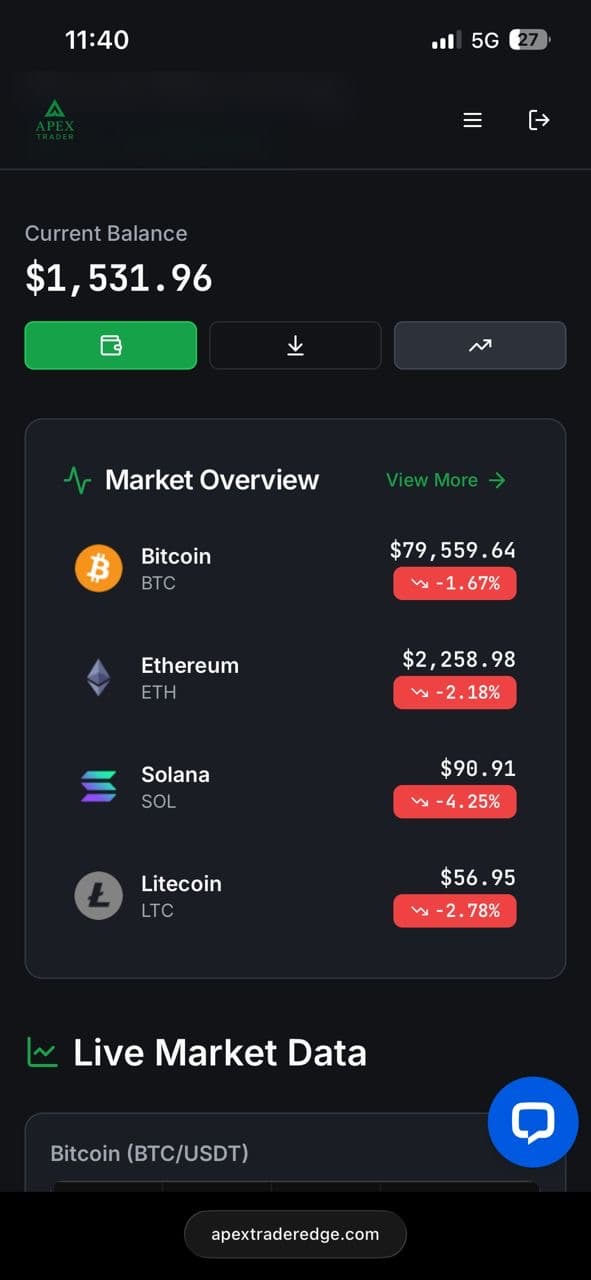Open the trending chart button
This screenshot has width=591, height=1280.
pyautogui.click(x=480, y=345)
